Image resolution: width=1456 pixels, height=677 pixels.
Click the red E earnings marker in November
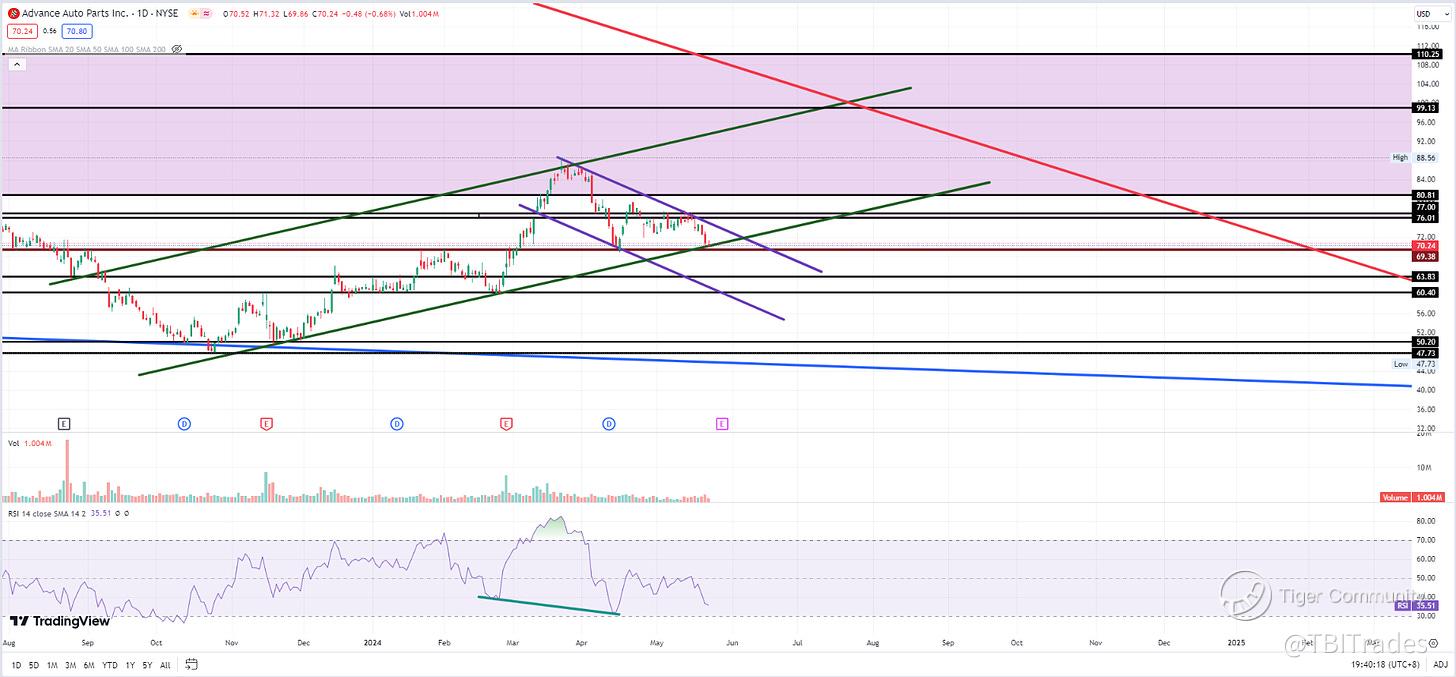(x=266, y=424)
